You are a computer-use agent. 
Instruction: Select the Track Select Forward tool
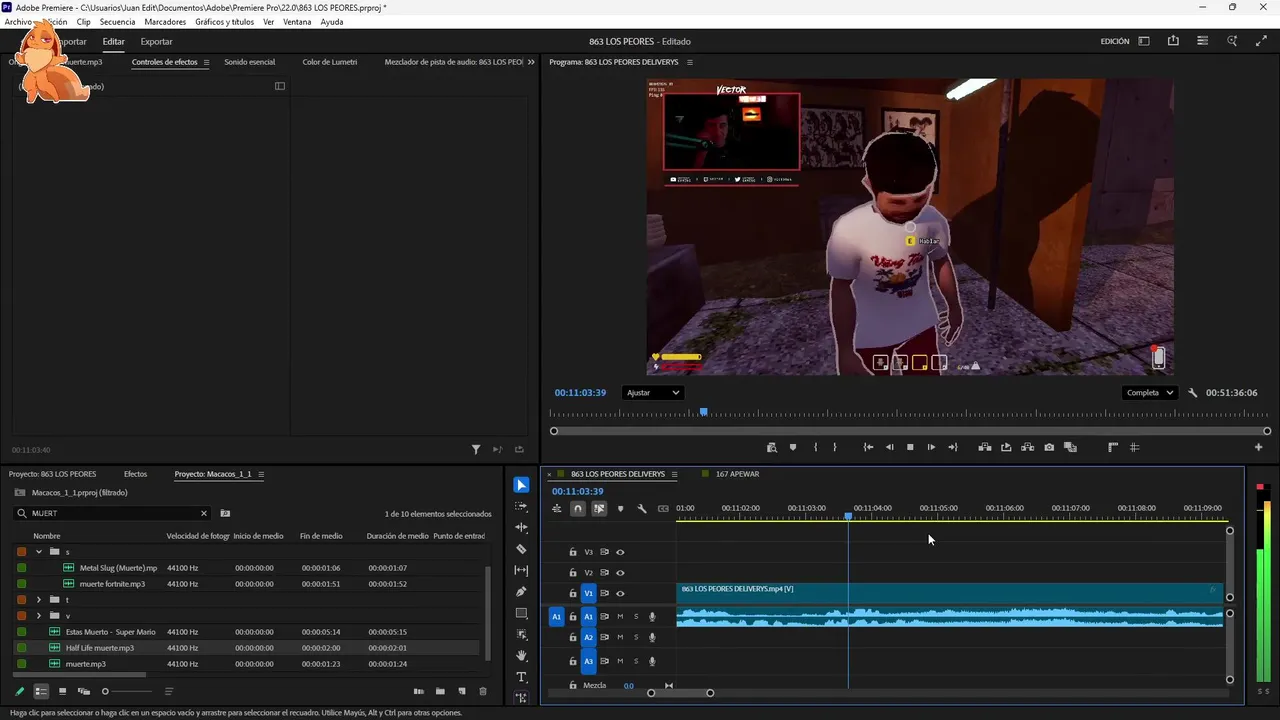tap(521, 507)
